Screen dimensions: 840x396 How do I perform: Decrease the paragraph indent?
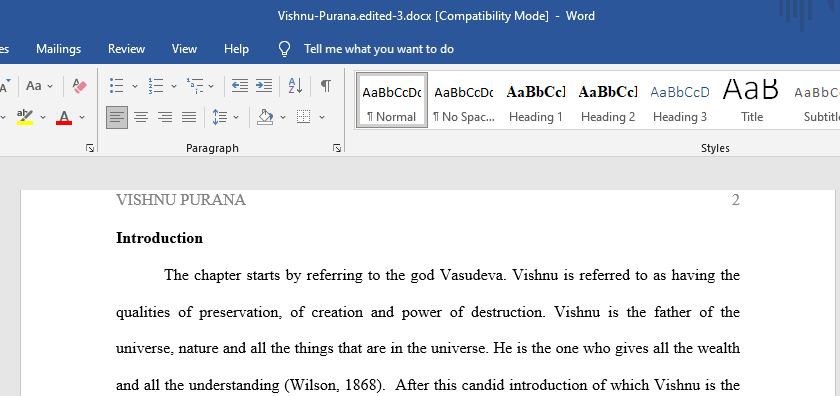point(239,86)
